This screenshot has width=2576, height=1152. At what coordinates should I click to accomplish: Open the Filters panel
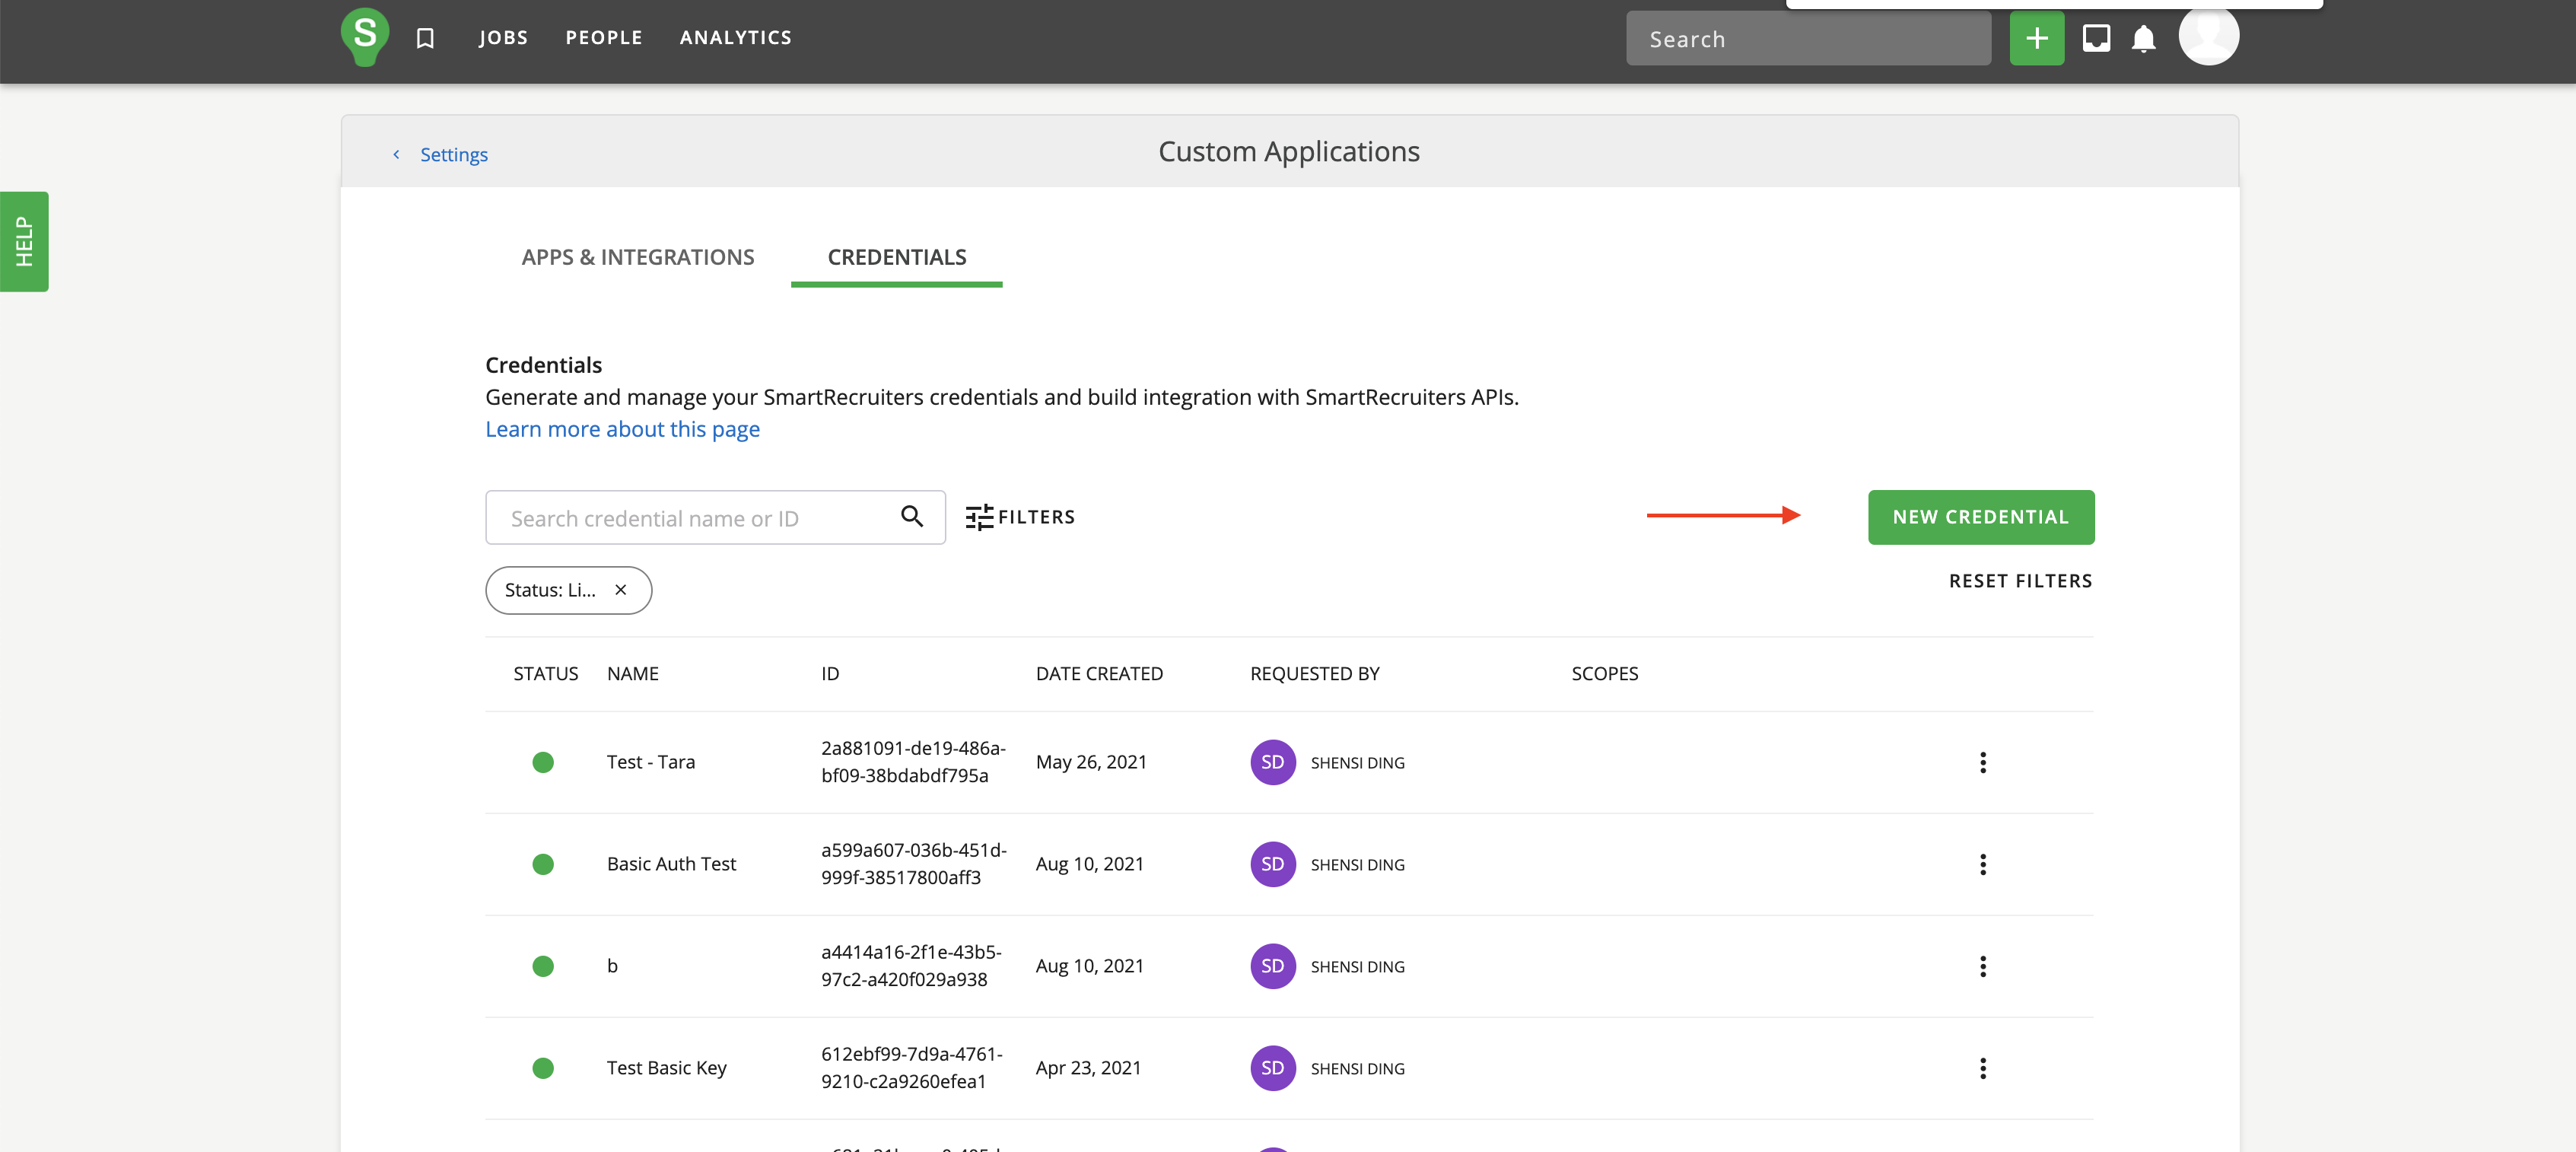1020,517
